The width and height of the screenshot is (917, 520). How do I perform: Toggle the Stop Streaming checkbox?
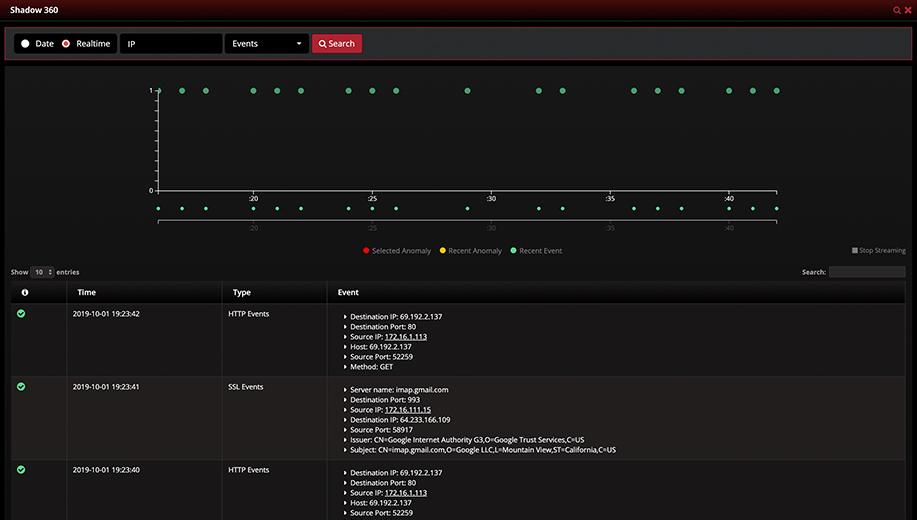(x=855, y=251)
